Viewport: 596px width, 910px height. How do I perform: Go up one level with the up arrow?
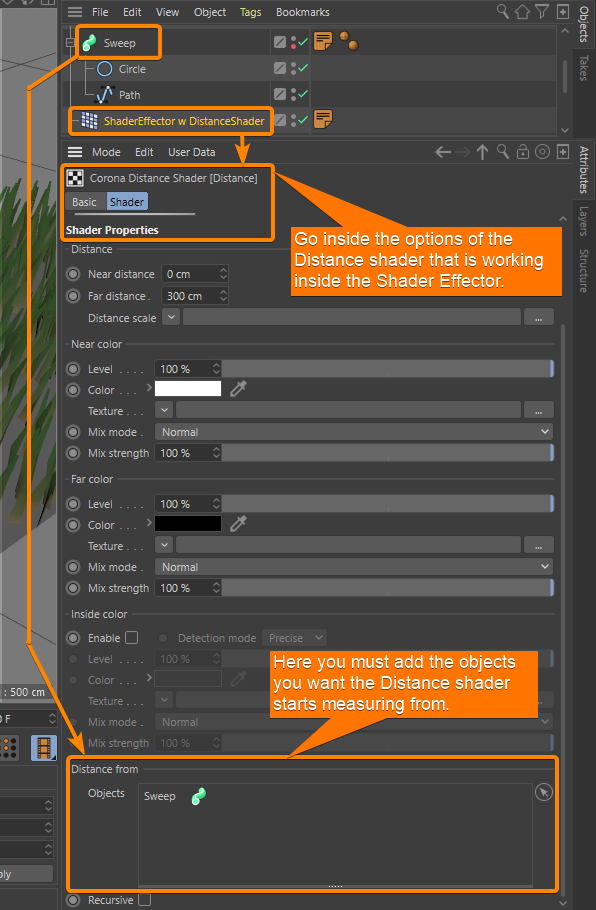pyautogui.click(x=482, y=152)
